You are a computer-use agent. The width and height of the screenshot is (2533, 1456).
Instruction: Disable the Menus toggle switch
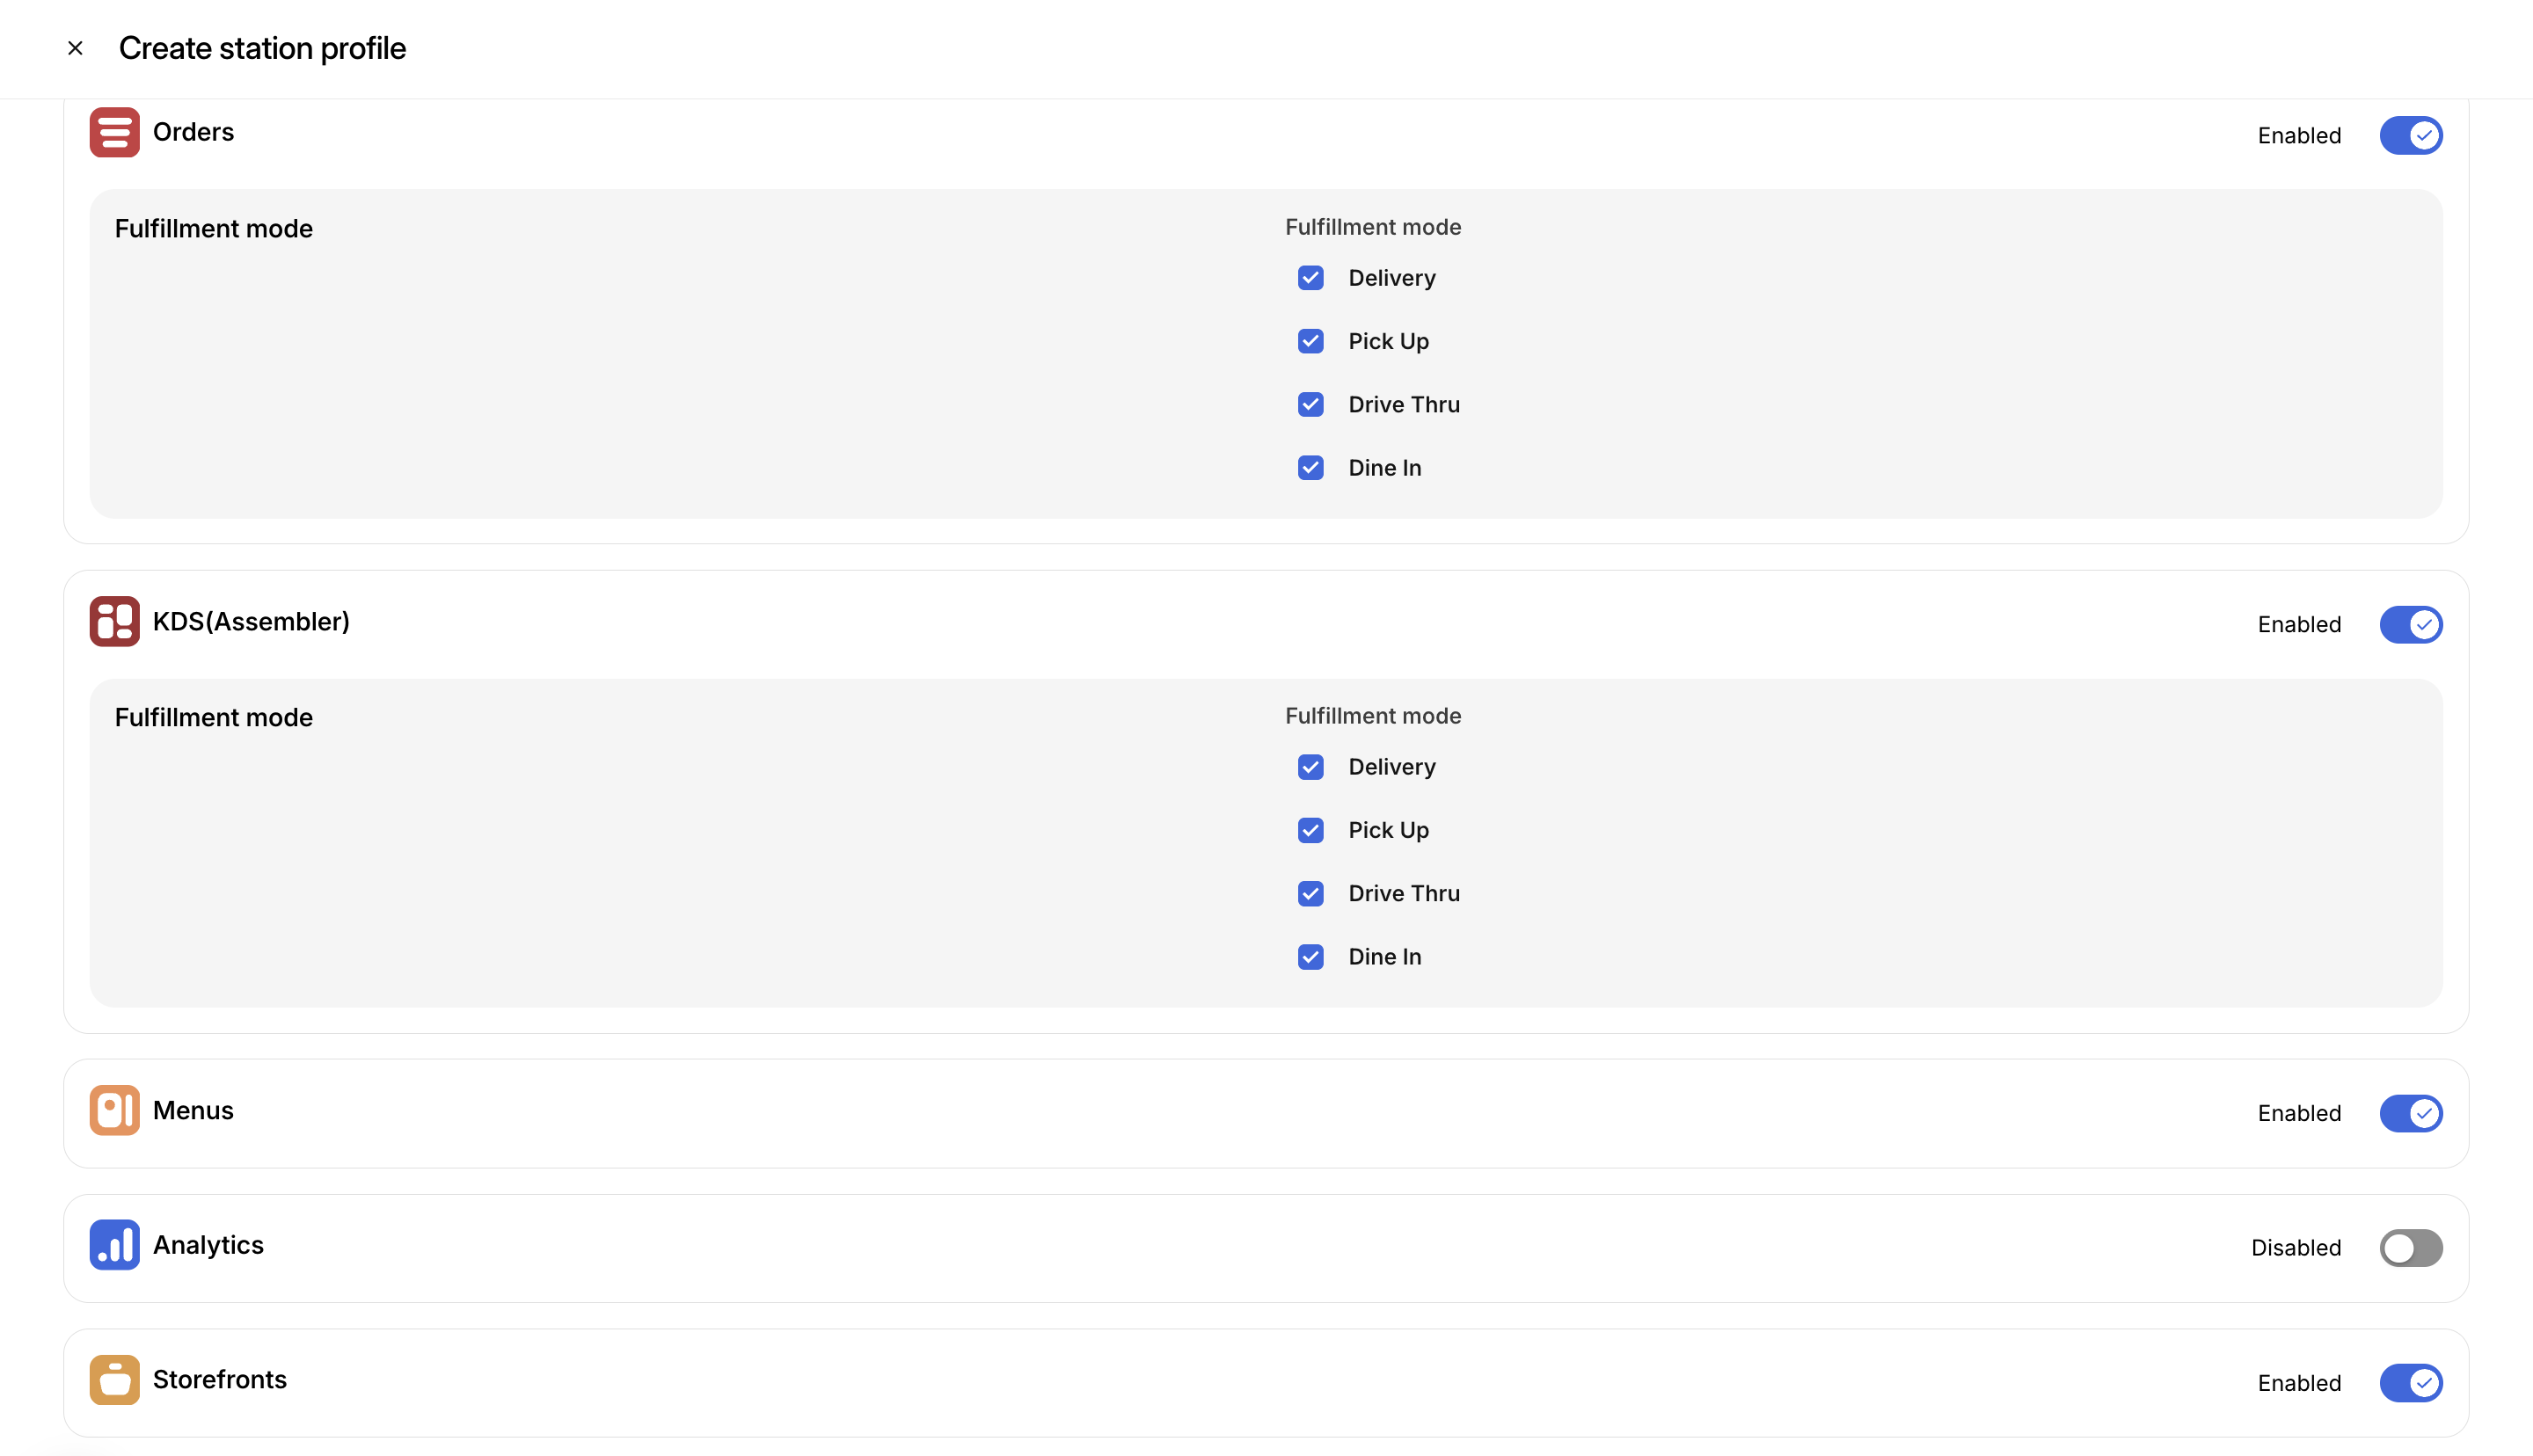(x=2410, y=1113)
